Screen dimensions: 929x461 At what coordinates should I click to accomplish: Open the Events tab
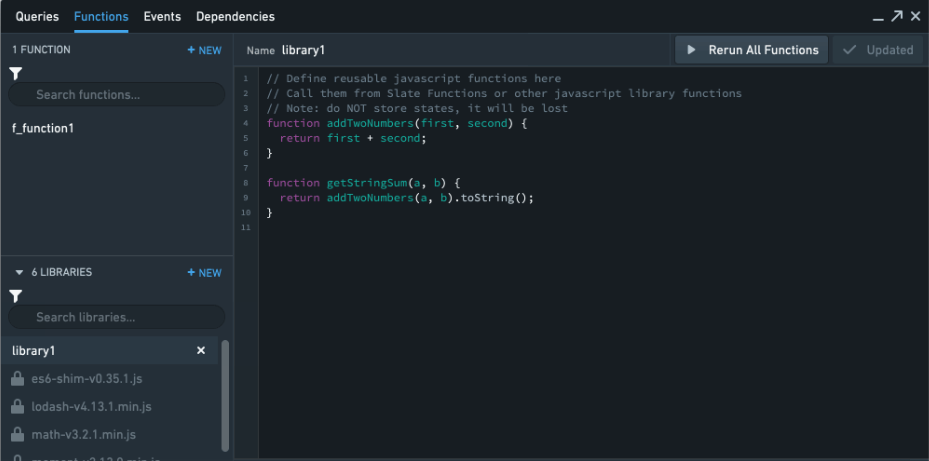click(x=162, y=17)
